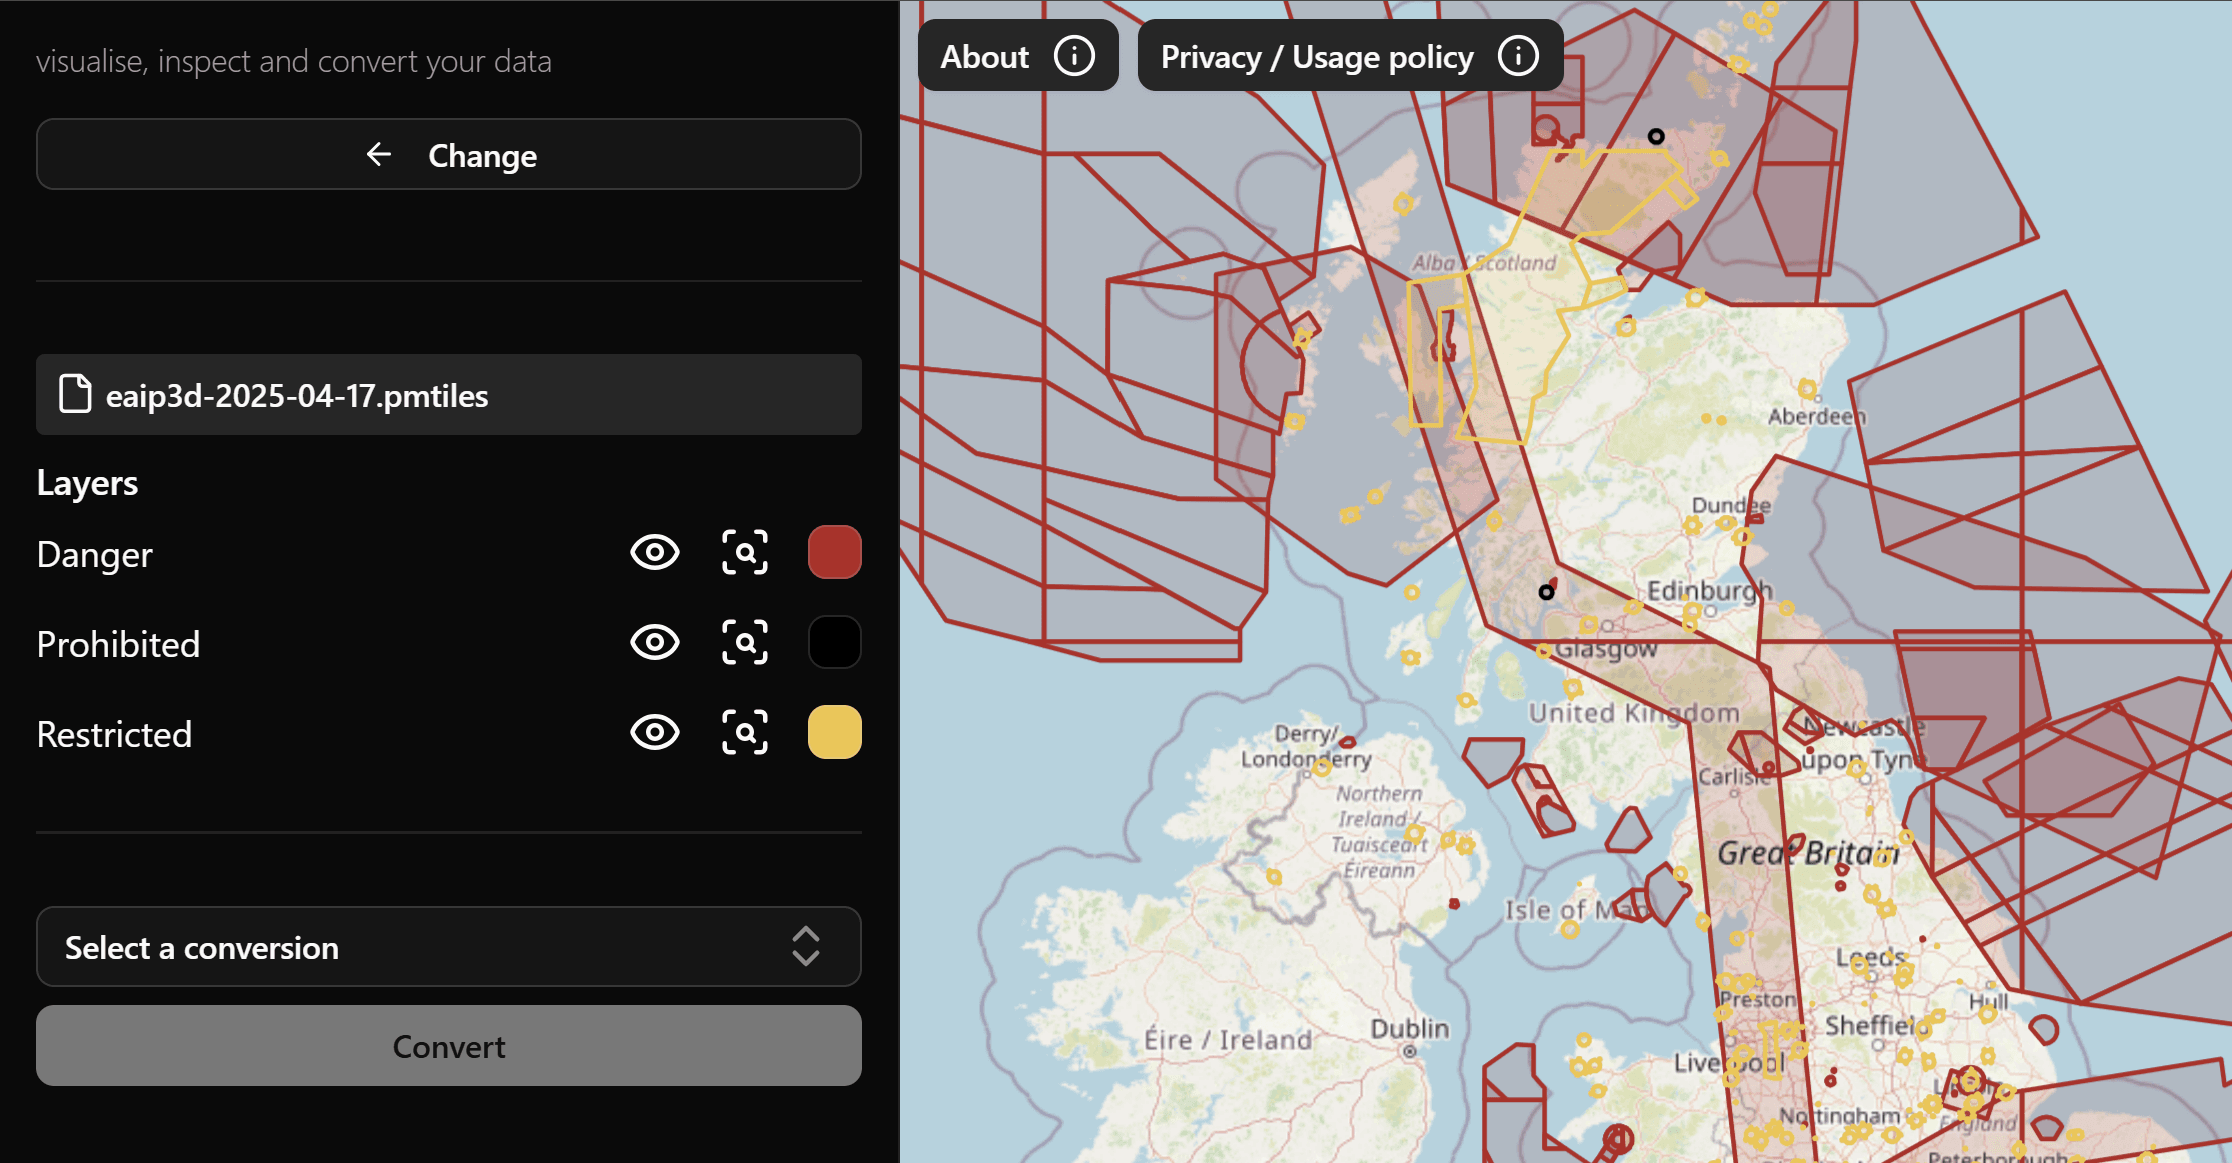Click the conversion dropdown chevron arrows
2232x1163 pixels.
(x=806, y=947)
